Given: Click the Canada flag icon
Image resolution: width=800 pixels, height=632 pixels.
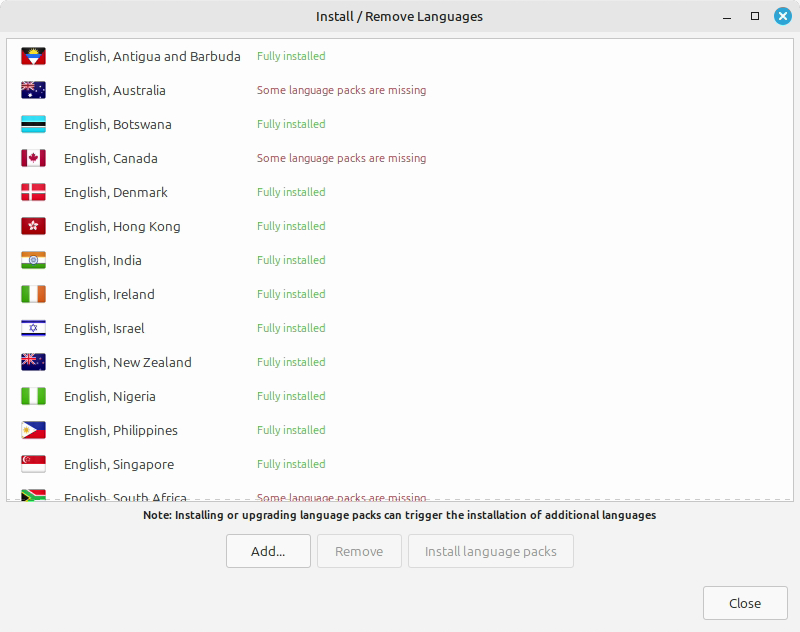Looking at the screenshot, I should [x=33, y=159].
